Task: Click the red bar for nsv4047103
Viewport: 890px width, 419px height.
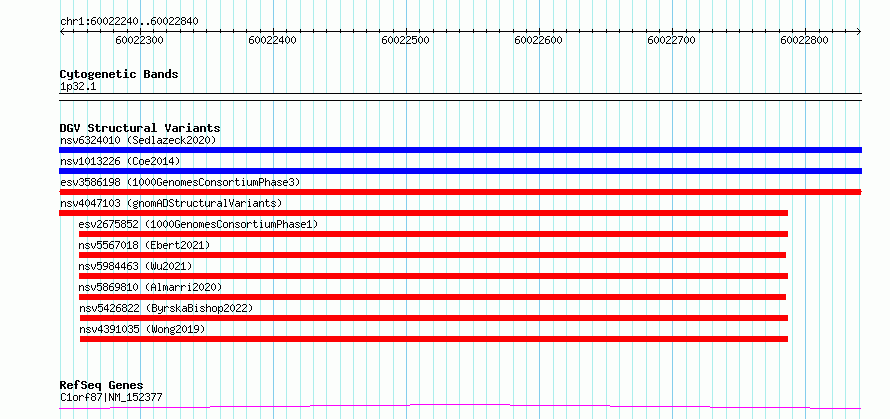Action: (423, 213)
